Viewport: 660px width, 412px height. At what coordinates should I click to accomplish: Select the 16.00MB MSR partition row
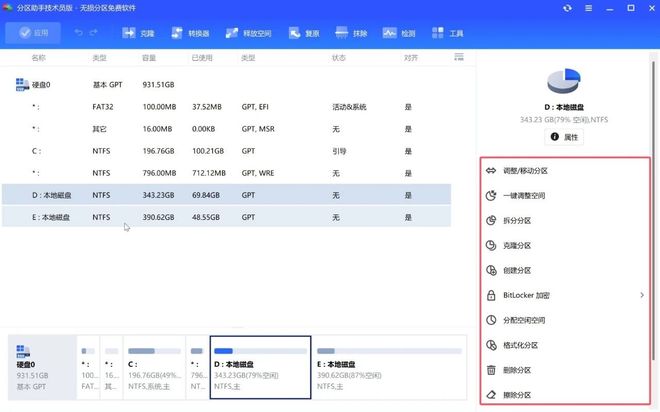[226, 129]
